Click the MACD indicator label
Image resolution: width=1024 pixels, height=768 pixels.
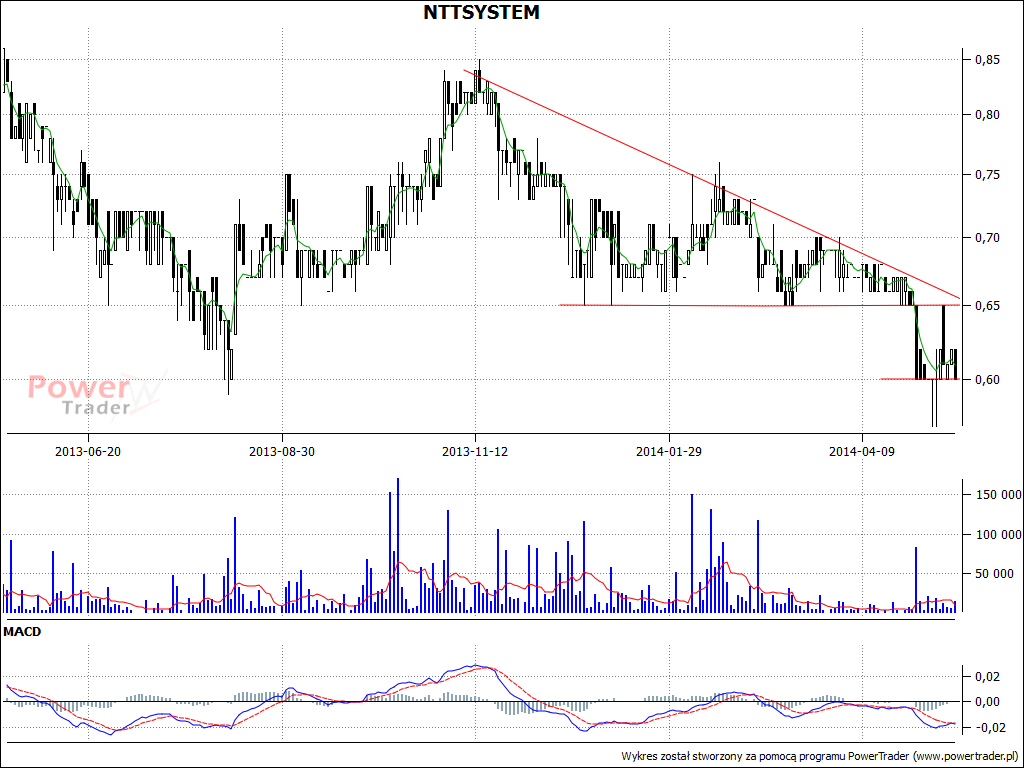22,632
